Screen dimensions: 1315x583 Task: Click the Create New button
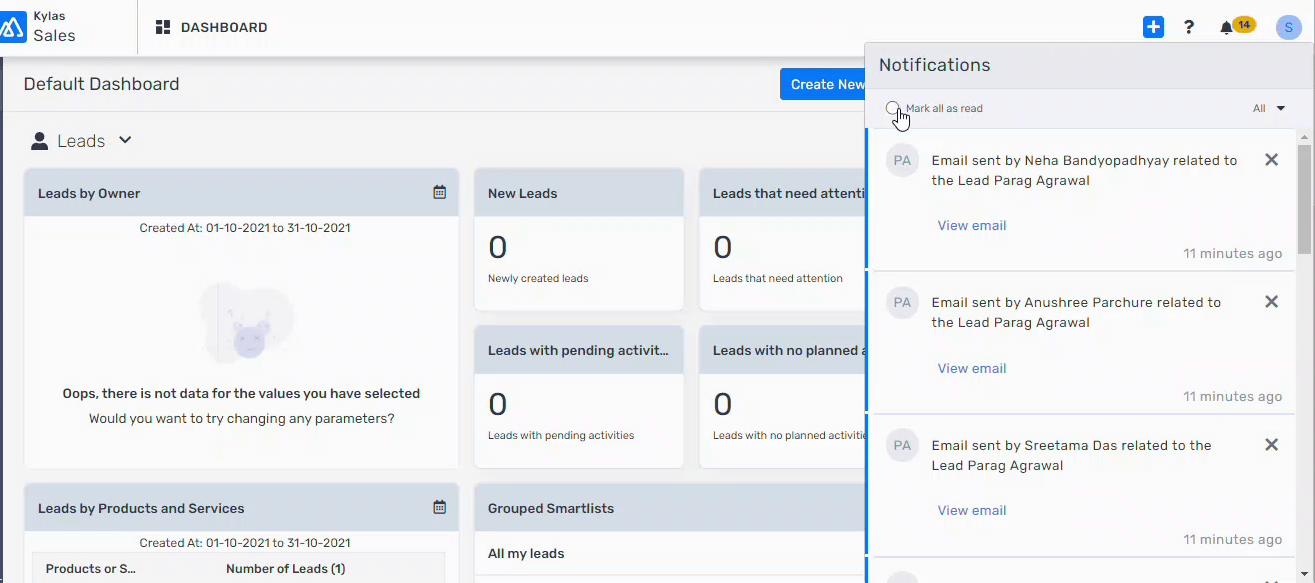coord(823,84)
